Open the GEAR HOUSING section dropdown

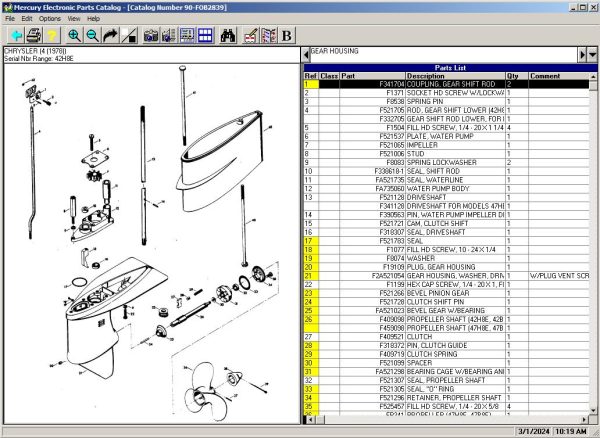(593, 55)
